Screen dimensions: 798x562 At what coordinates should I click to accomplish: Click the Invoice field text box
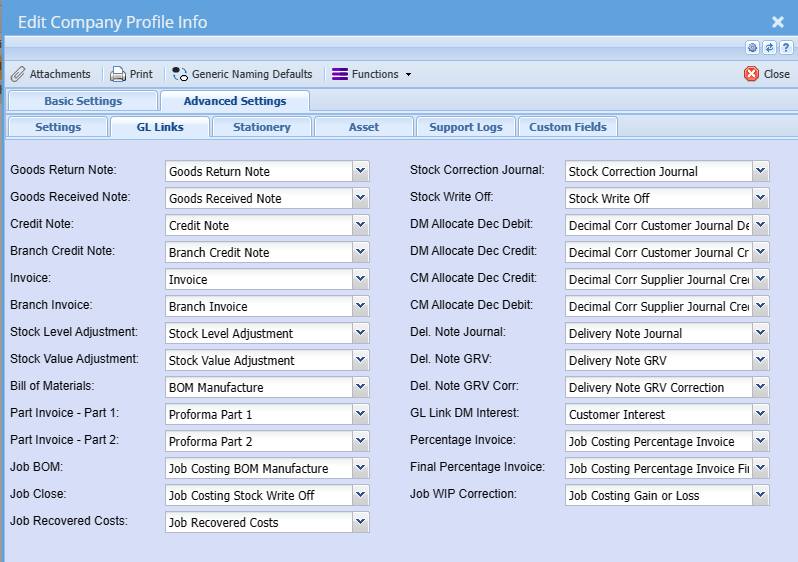click(258, 280)
